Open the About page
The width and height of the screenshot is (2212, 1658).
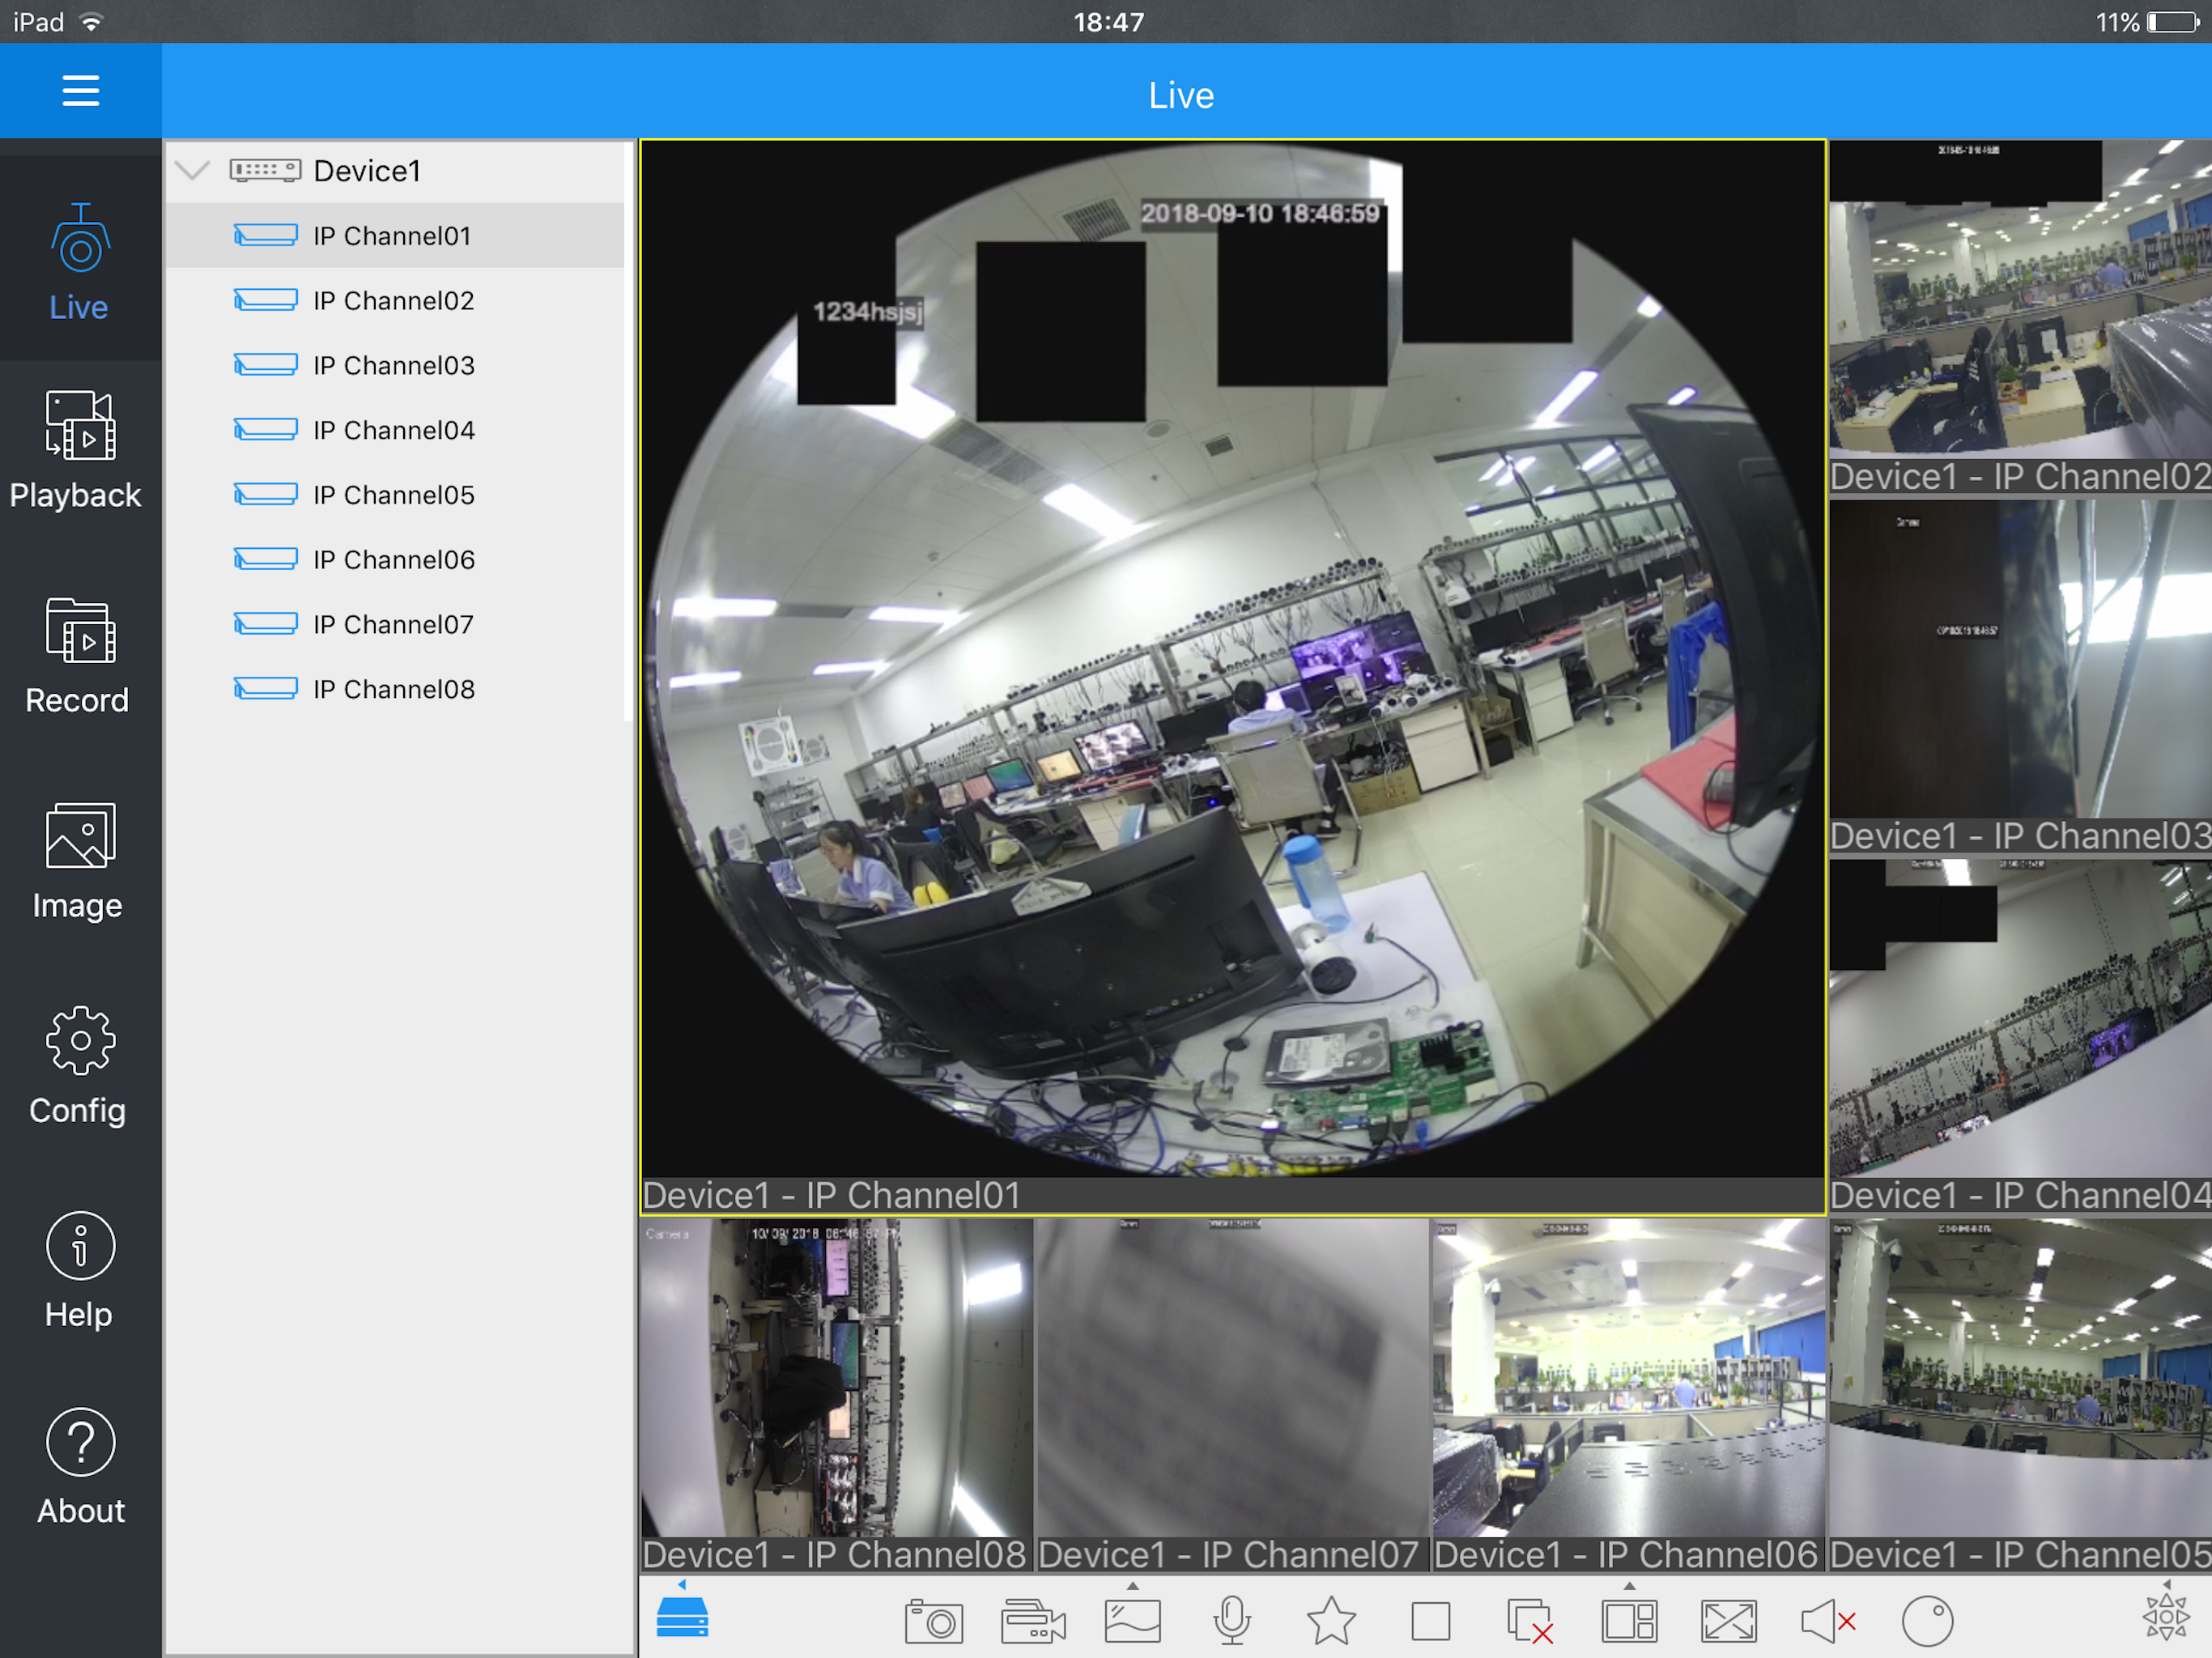coord(79,1466)
